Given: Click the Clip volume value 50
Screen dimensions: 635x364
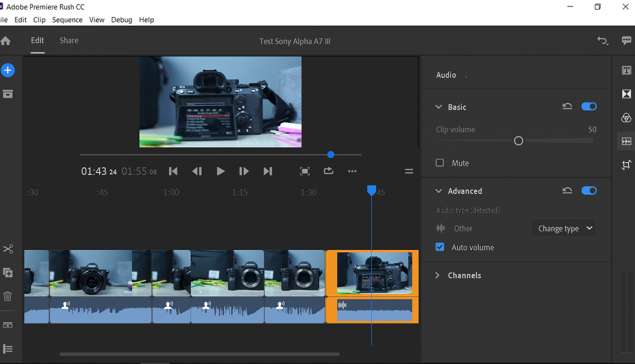Looking at the screenshot, I should [592, 130].
